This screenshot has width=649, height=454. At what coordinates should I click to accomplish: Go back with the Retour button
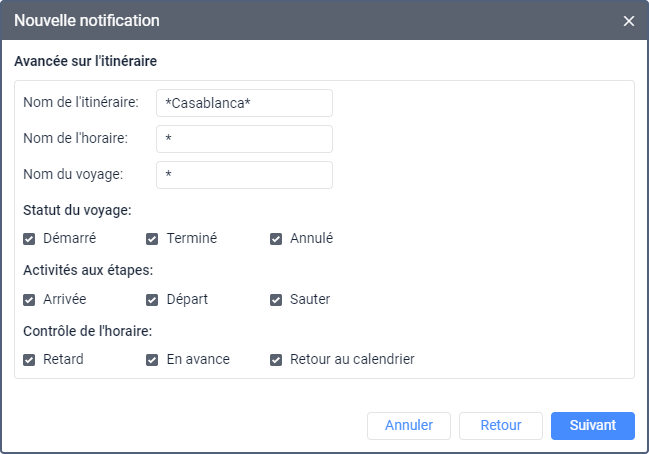click(x=500, y=425)
